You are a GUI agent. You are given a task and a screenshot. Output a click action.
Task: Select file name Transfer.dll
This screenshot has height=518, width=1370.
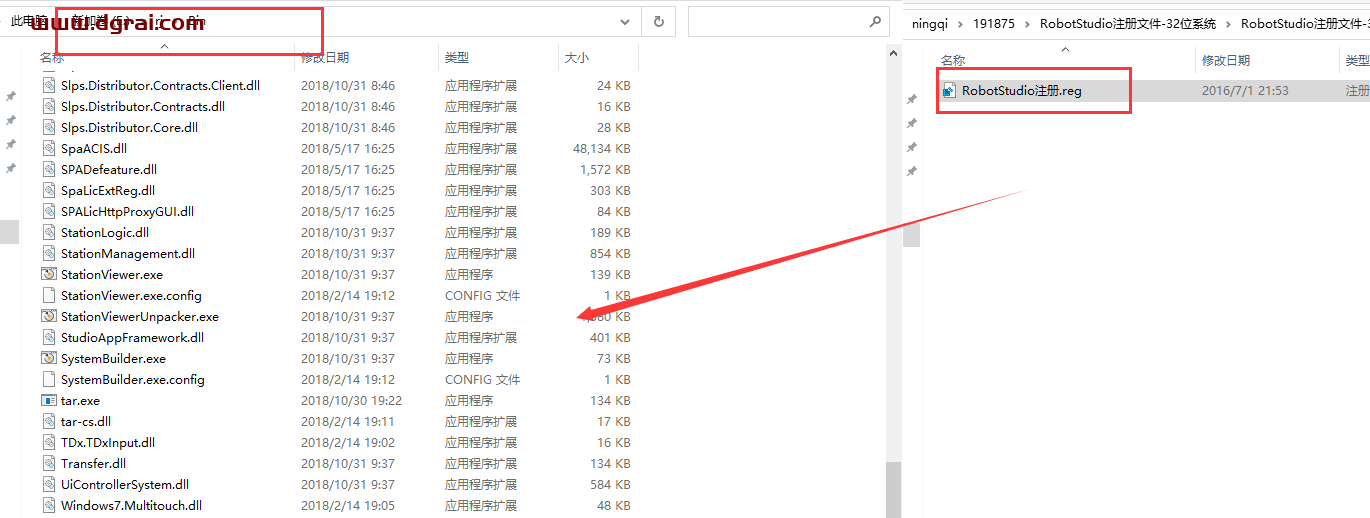(x=94, y=464)
